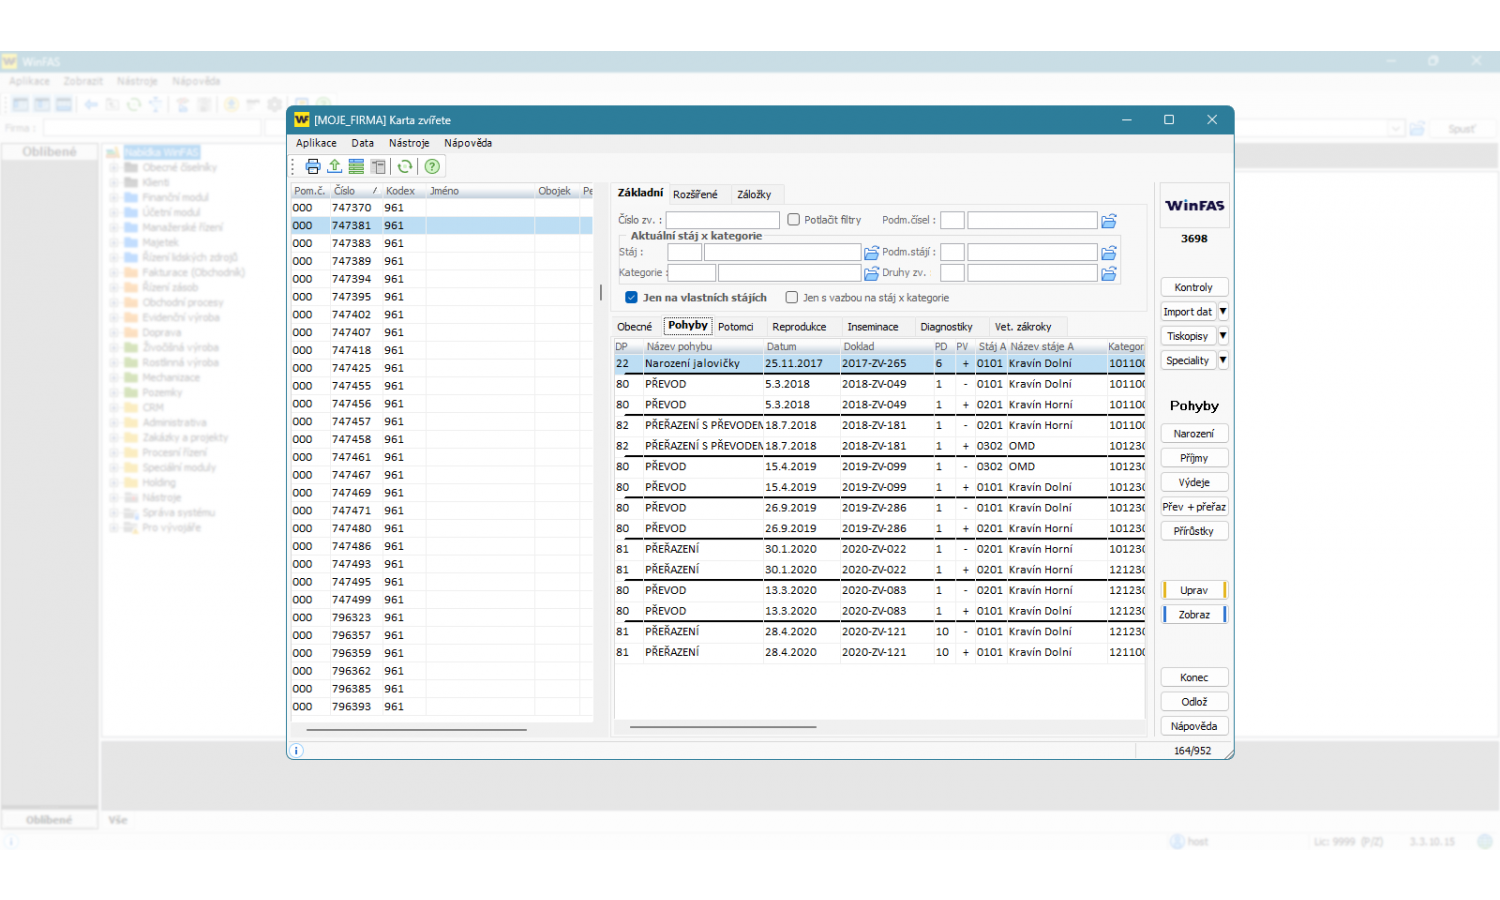1500x900 pixels.
Task: Click the green refresh icon
Action: pyautogui.click(x=405, y=167)
